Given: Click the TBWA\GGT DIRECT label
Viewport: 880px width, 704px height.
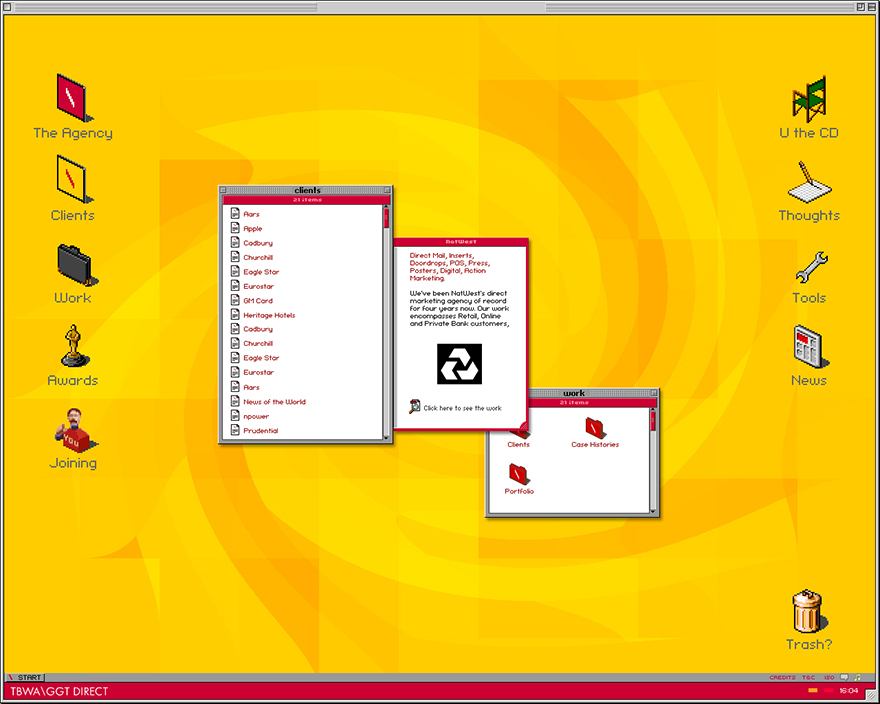Looking at the screenshot, I should [59, 691].
